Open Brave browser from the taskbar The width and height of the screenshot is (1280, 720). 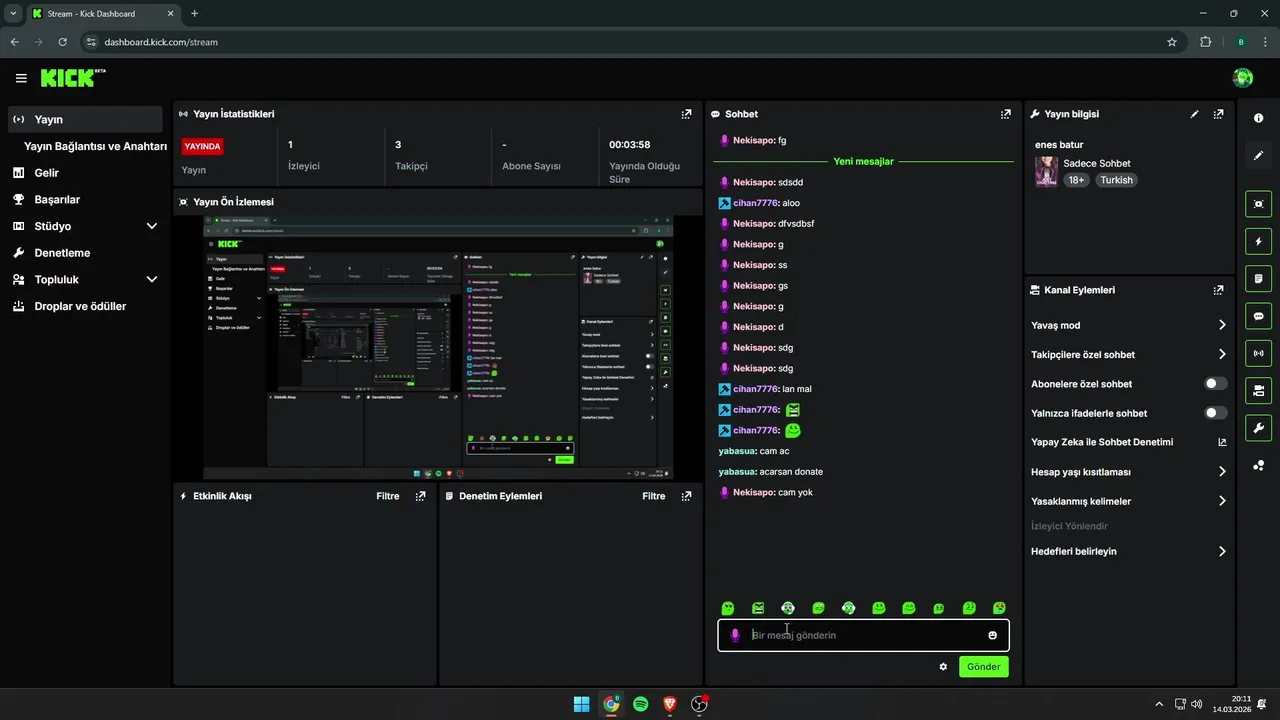pyautogui.click(x=670, y=704)
